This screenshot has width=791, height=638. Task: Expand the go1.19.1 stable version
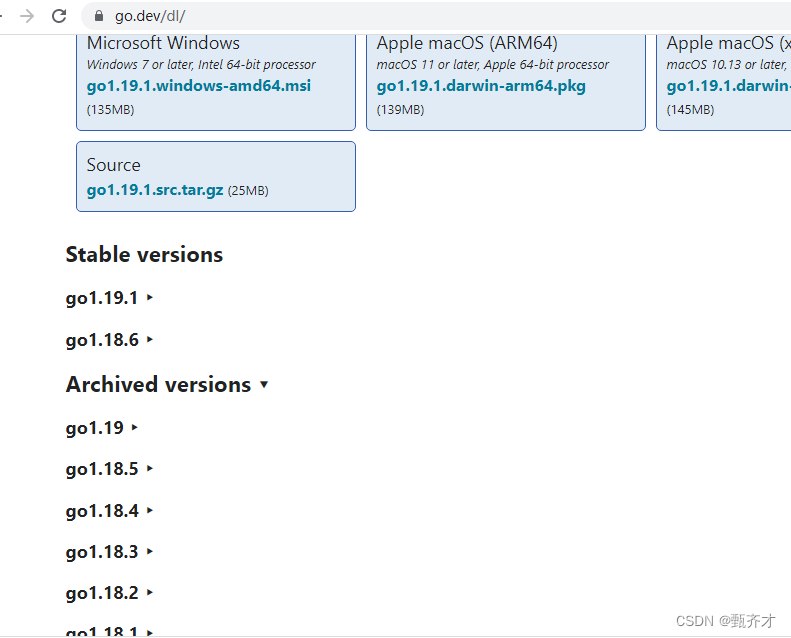click(x=109, y=298)
